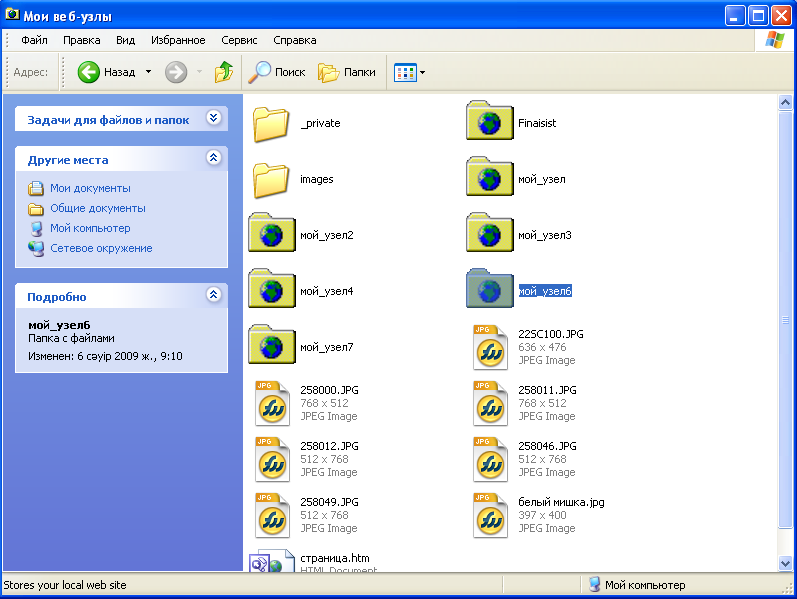The width and height of the screenshot is (797, 599).
Task: Select the 258049.JPG file icon
Action: pyautogui.click(x=272, y=515)
